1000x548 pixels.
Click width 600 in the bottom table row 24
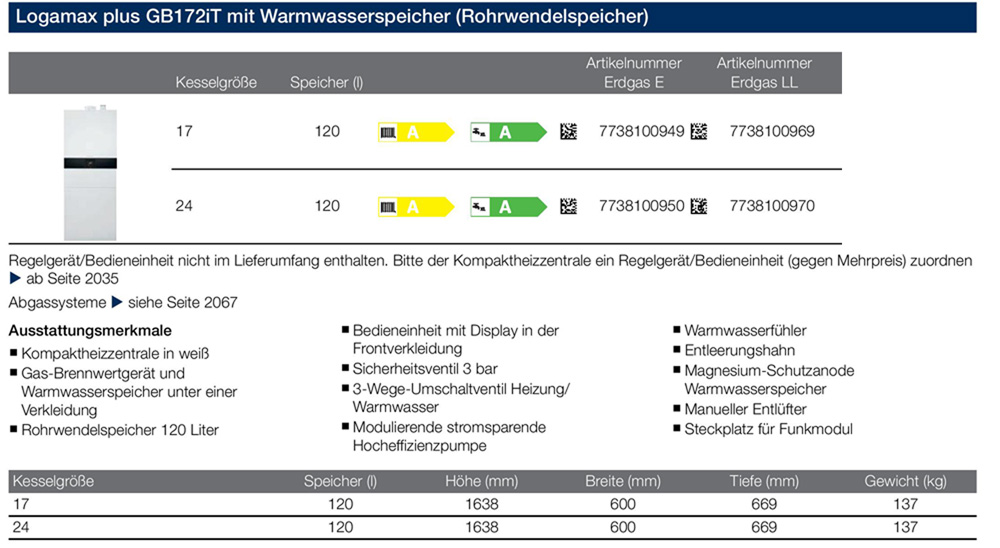622,527
